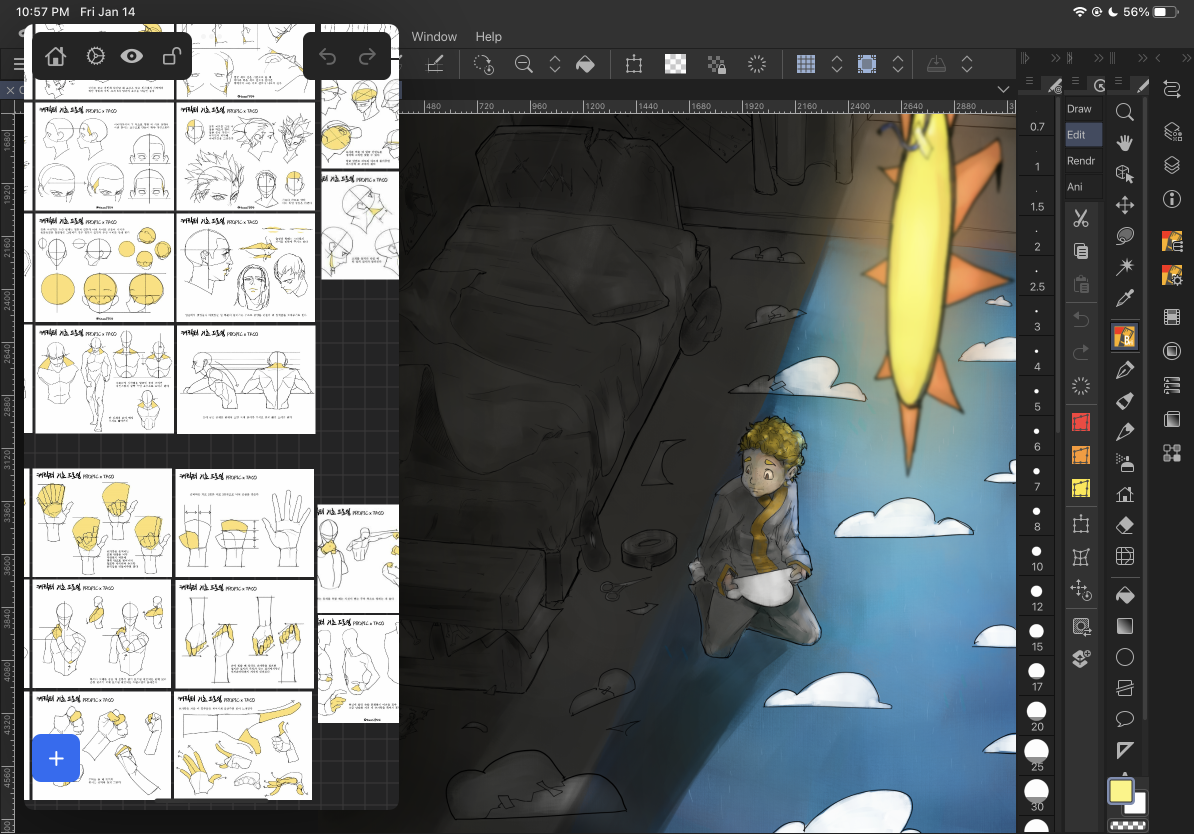Collapse the panel using the down chevron near ruler
1194x834 pixels.
tap(1003, 89)
